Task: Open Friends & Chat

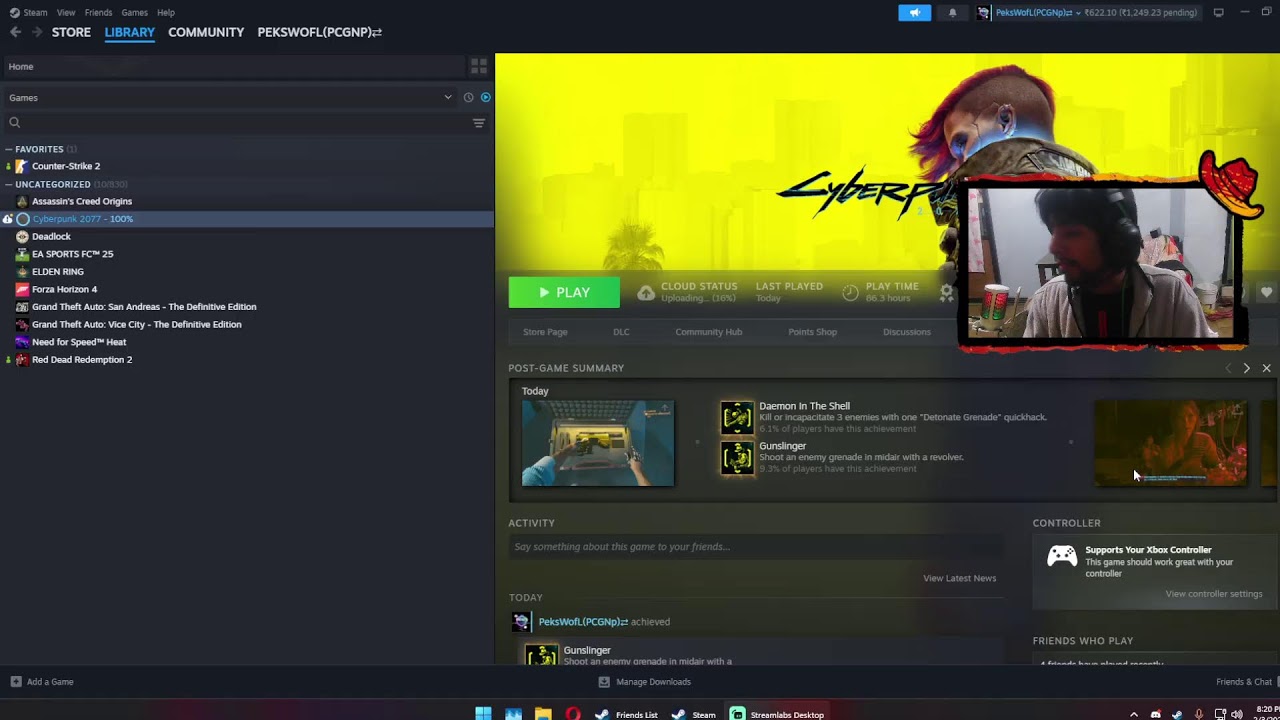Action: [1244, 682]
